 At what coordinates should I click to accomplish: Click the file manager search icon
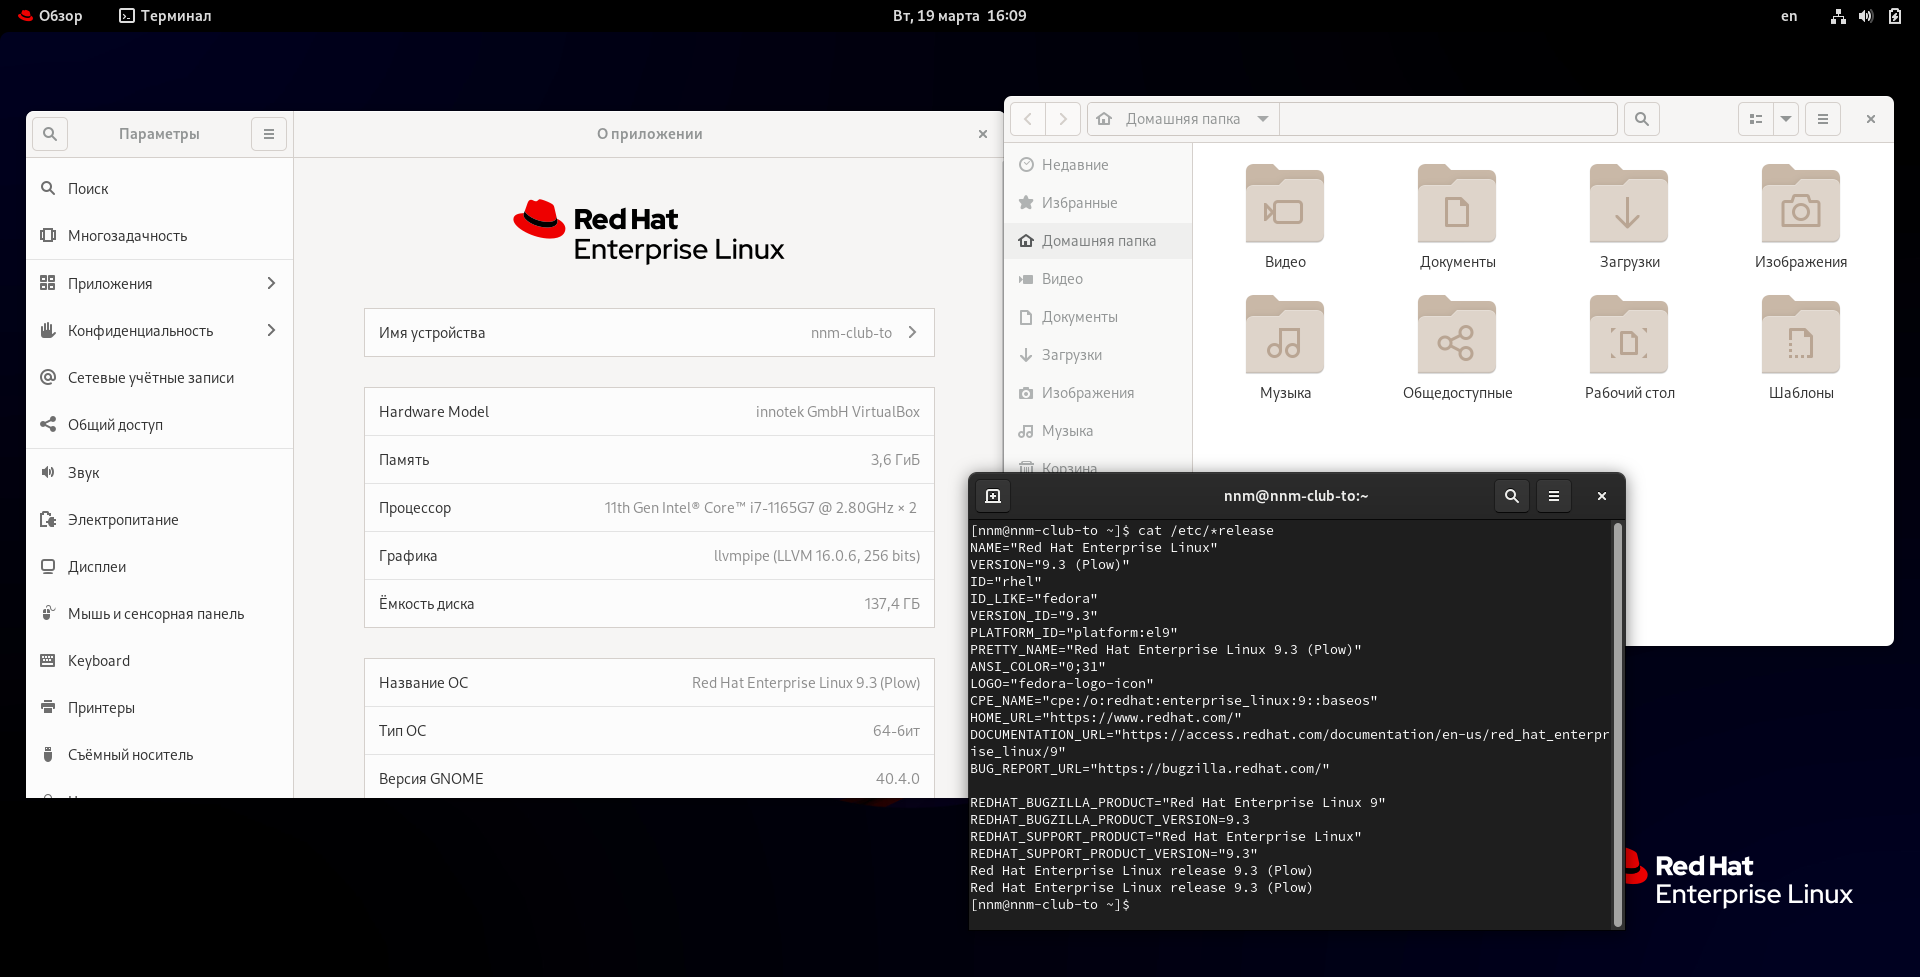click(1641, 119)
